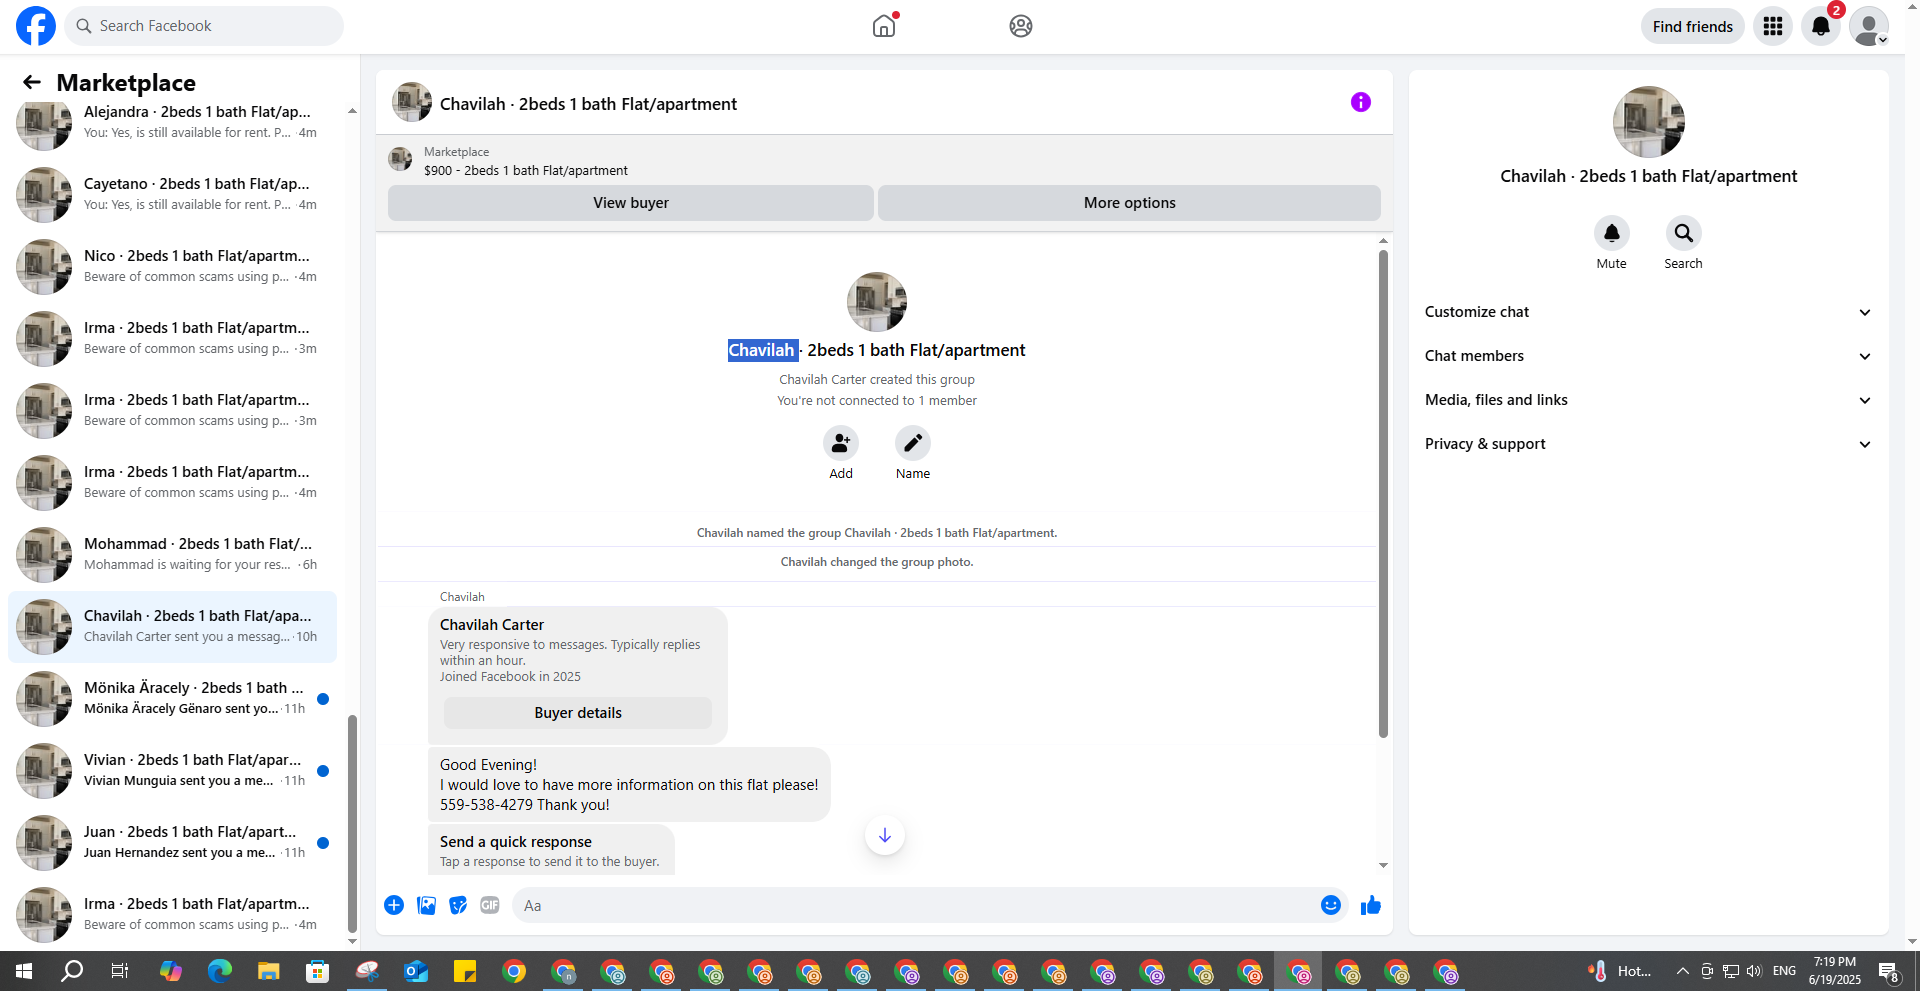
Task: Click the Marketplace listing thumbnail under header
Action: 400,159
